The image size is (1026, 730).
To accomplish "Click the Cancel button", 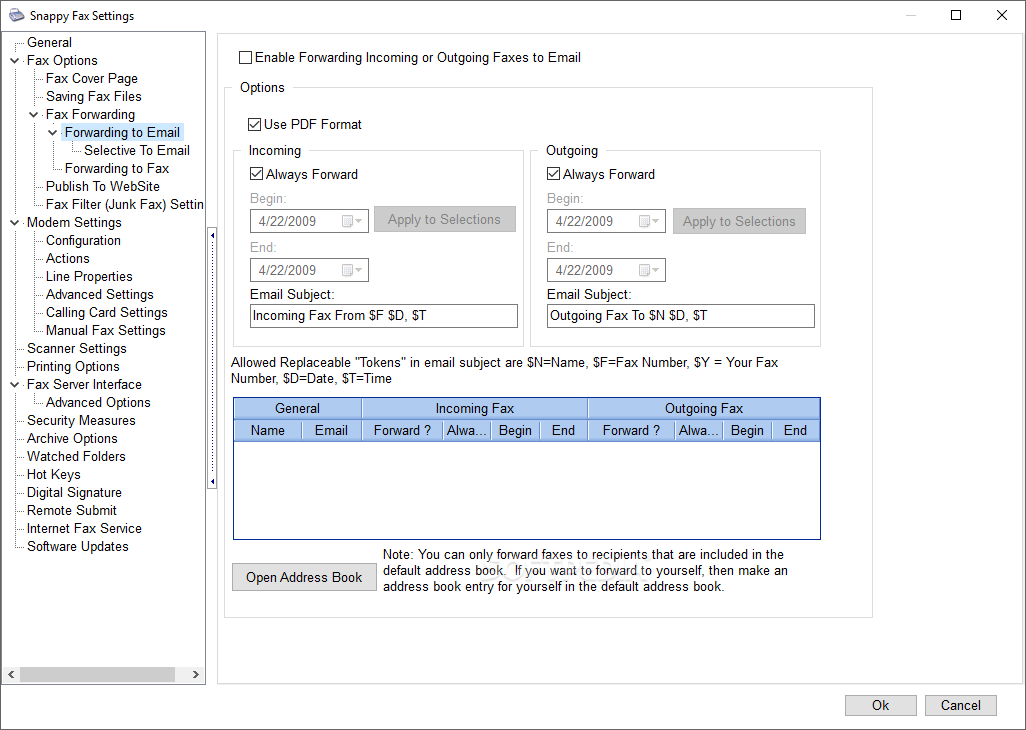I will click(961, 705).
